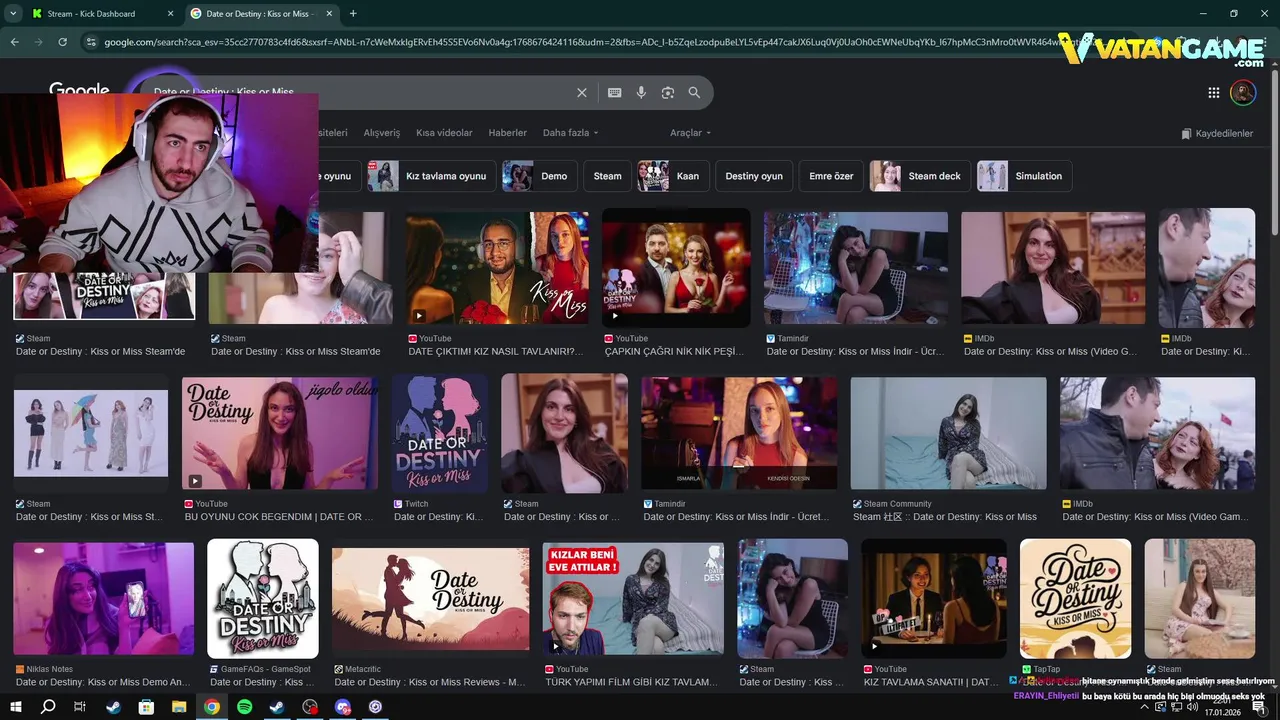Image resolution: width=1280 pixels, height=720 pixels.
Task: Switch to Chrome on the taskbar
Action: click(212, 706)
